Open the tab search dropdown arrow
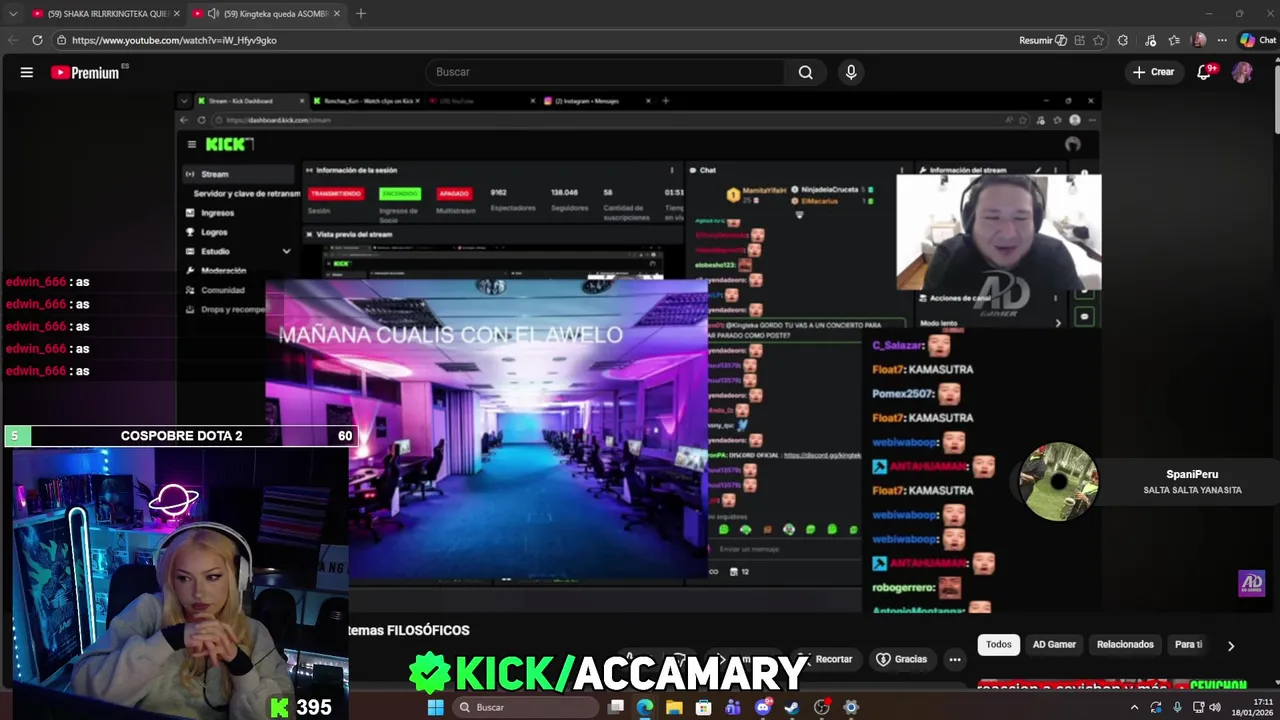The width and height of the screenshot is (1280, 720). click(11, 14)
